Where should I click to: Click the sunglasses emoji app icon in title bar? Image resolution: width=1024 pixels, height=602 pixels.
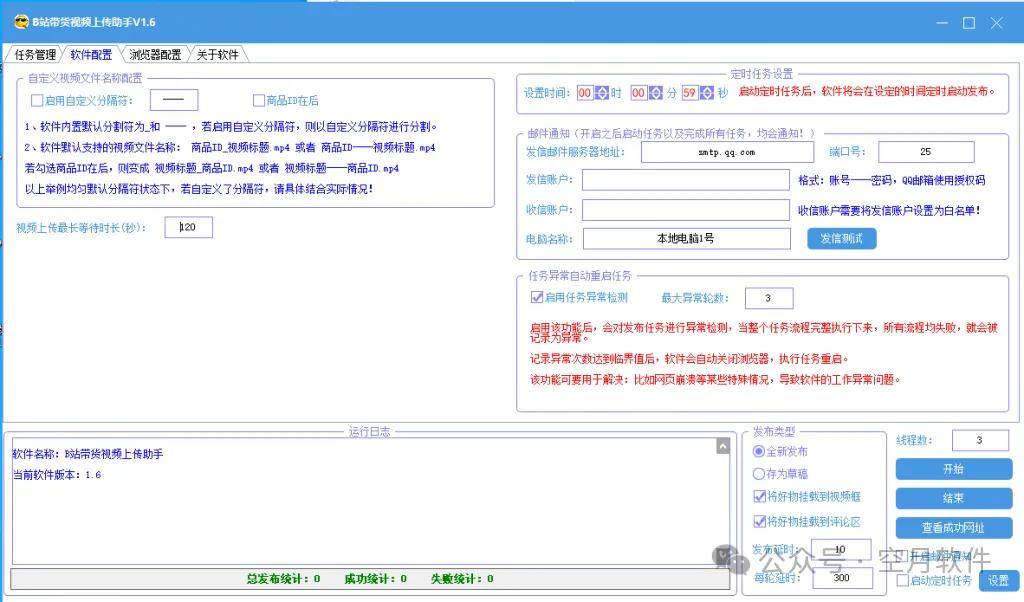pyautogui.click(x=20, y=21)
